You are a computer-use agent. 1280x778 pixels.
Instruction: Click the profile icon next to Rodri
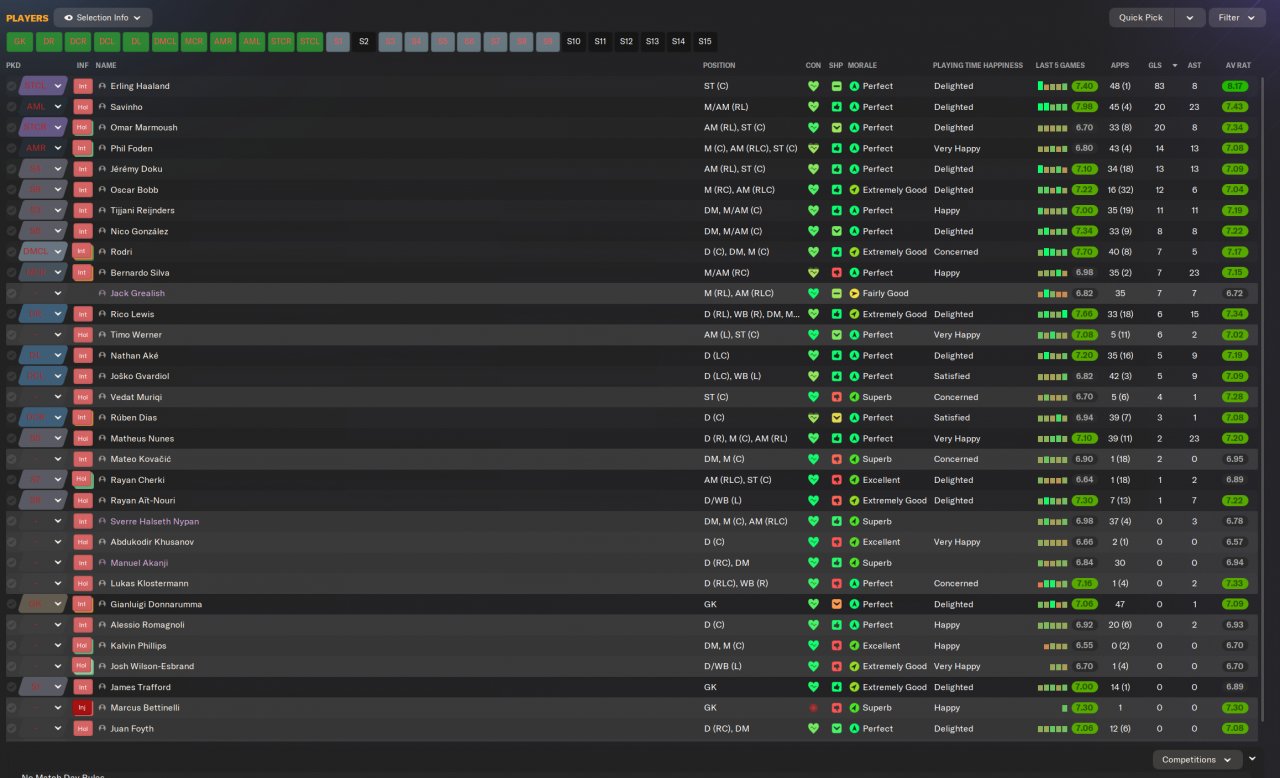[102, 252]
